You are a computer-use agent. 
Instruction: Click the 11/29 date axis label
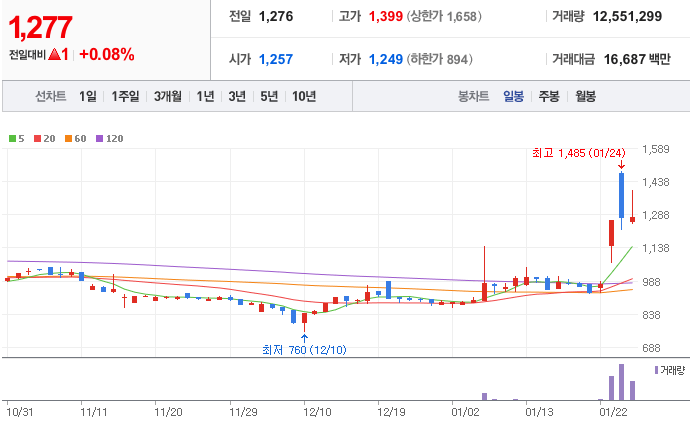[243, 412]
